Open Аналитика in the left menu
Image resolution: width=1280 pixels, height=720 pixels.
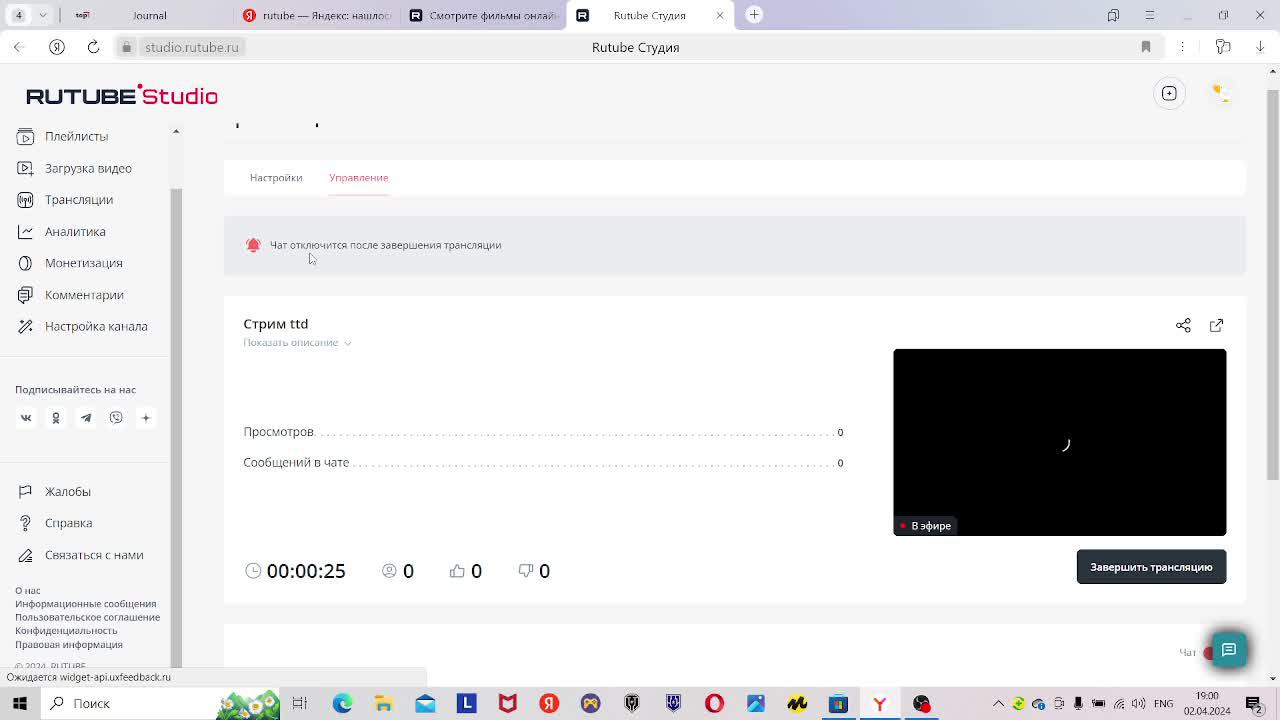coord(61,231)
